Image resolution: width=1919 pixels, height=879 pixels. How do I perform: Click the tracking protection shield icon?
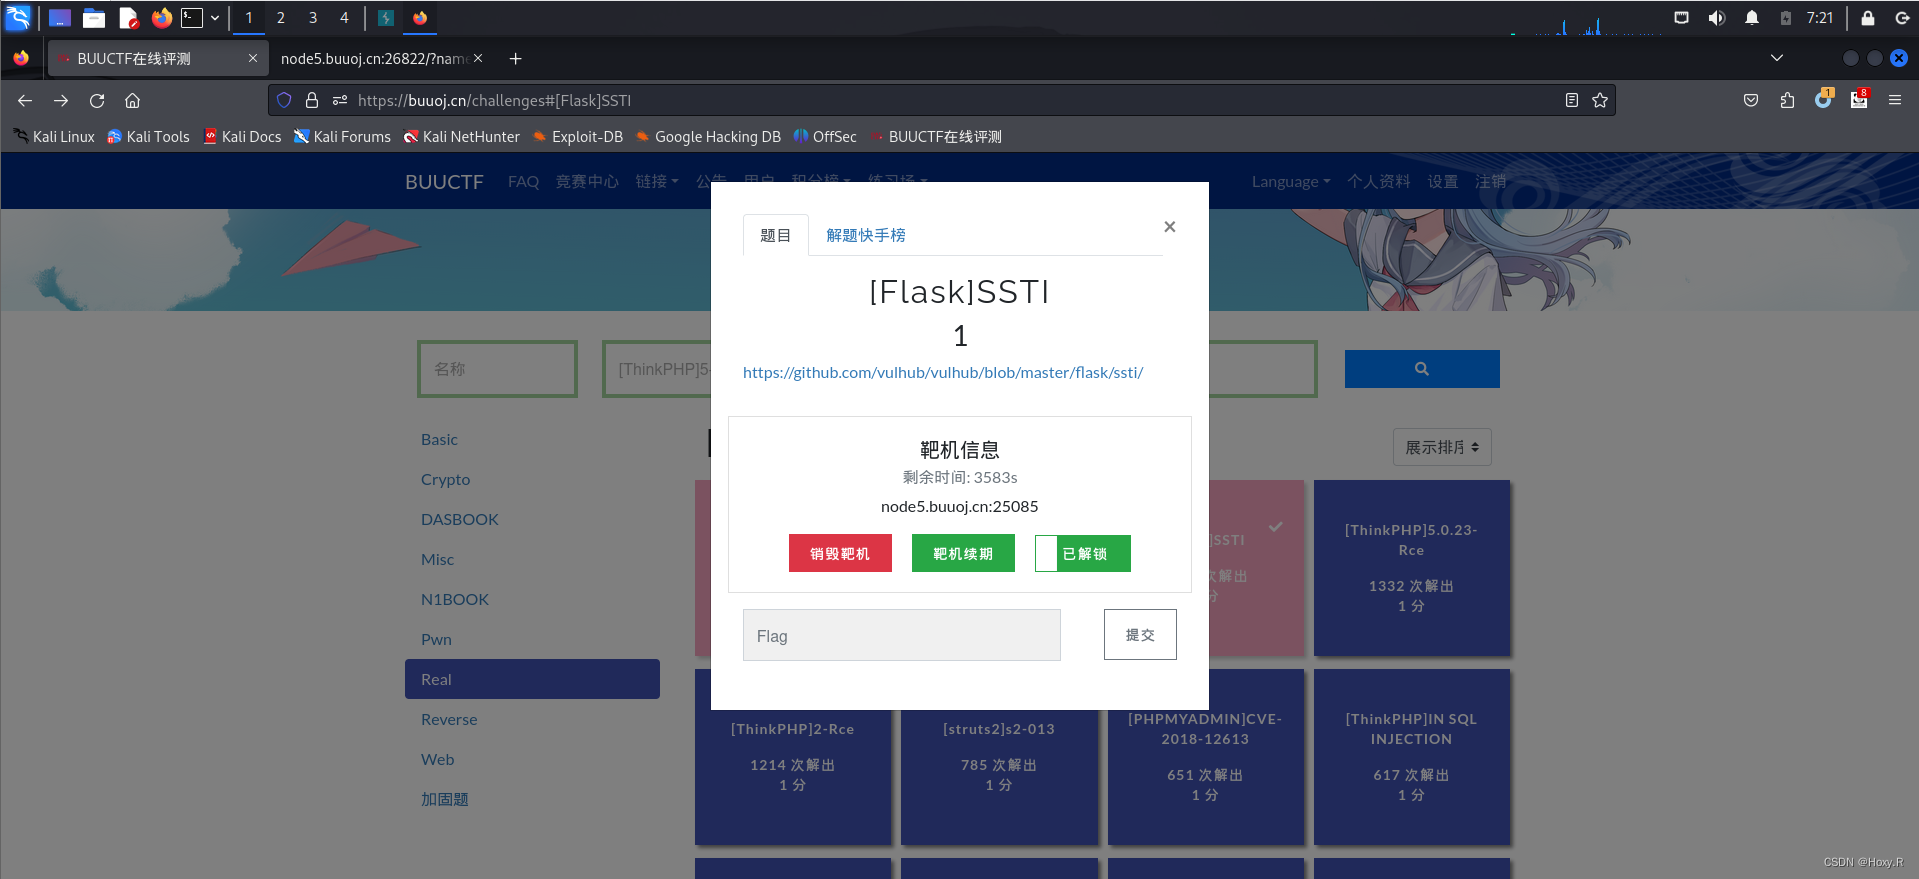[284, 100]
